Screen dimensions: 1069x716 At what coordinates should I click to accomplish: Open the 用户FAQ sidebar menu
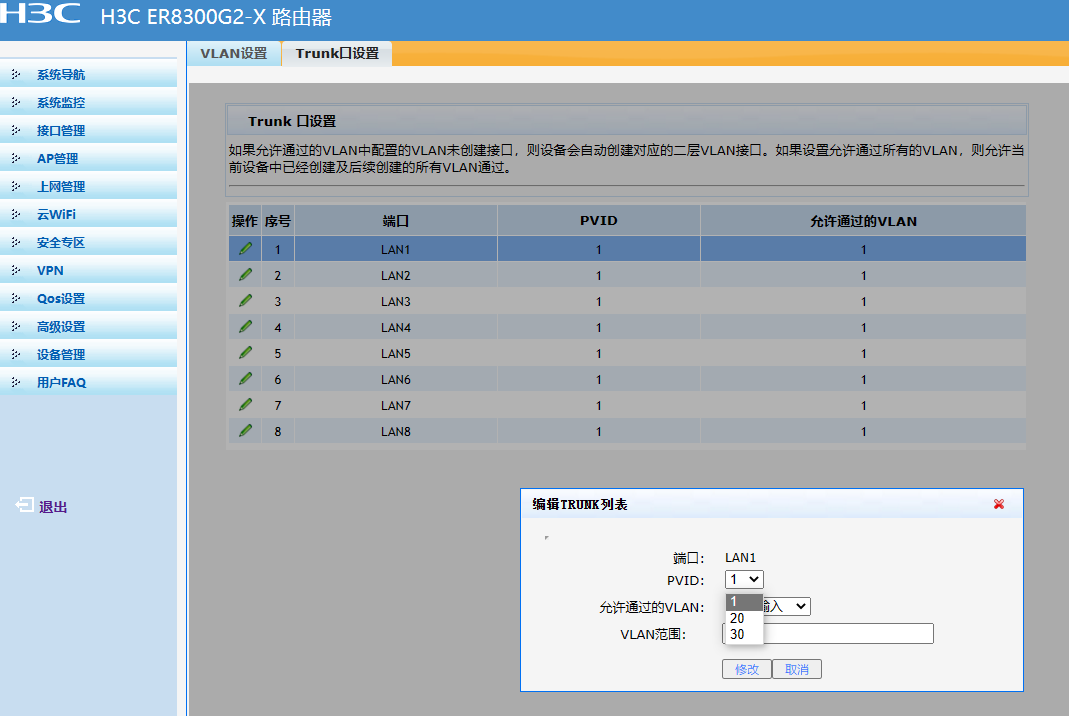[x=89, y=382]
